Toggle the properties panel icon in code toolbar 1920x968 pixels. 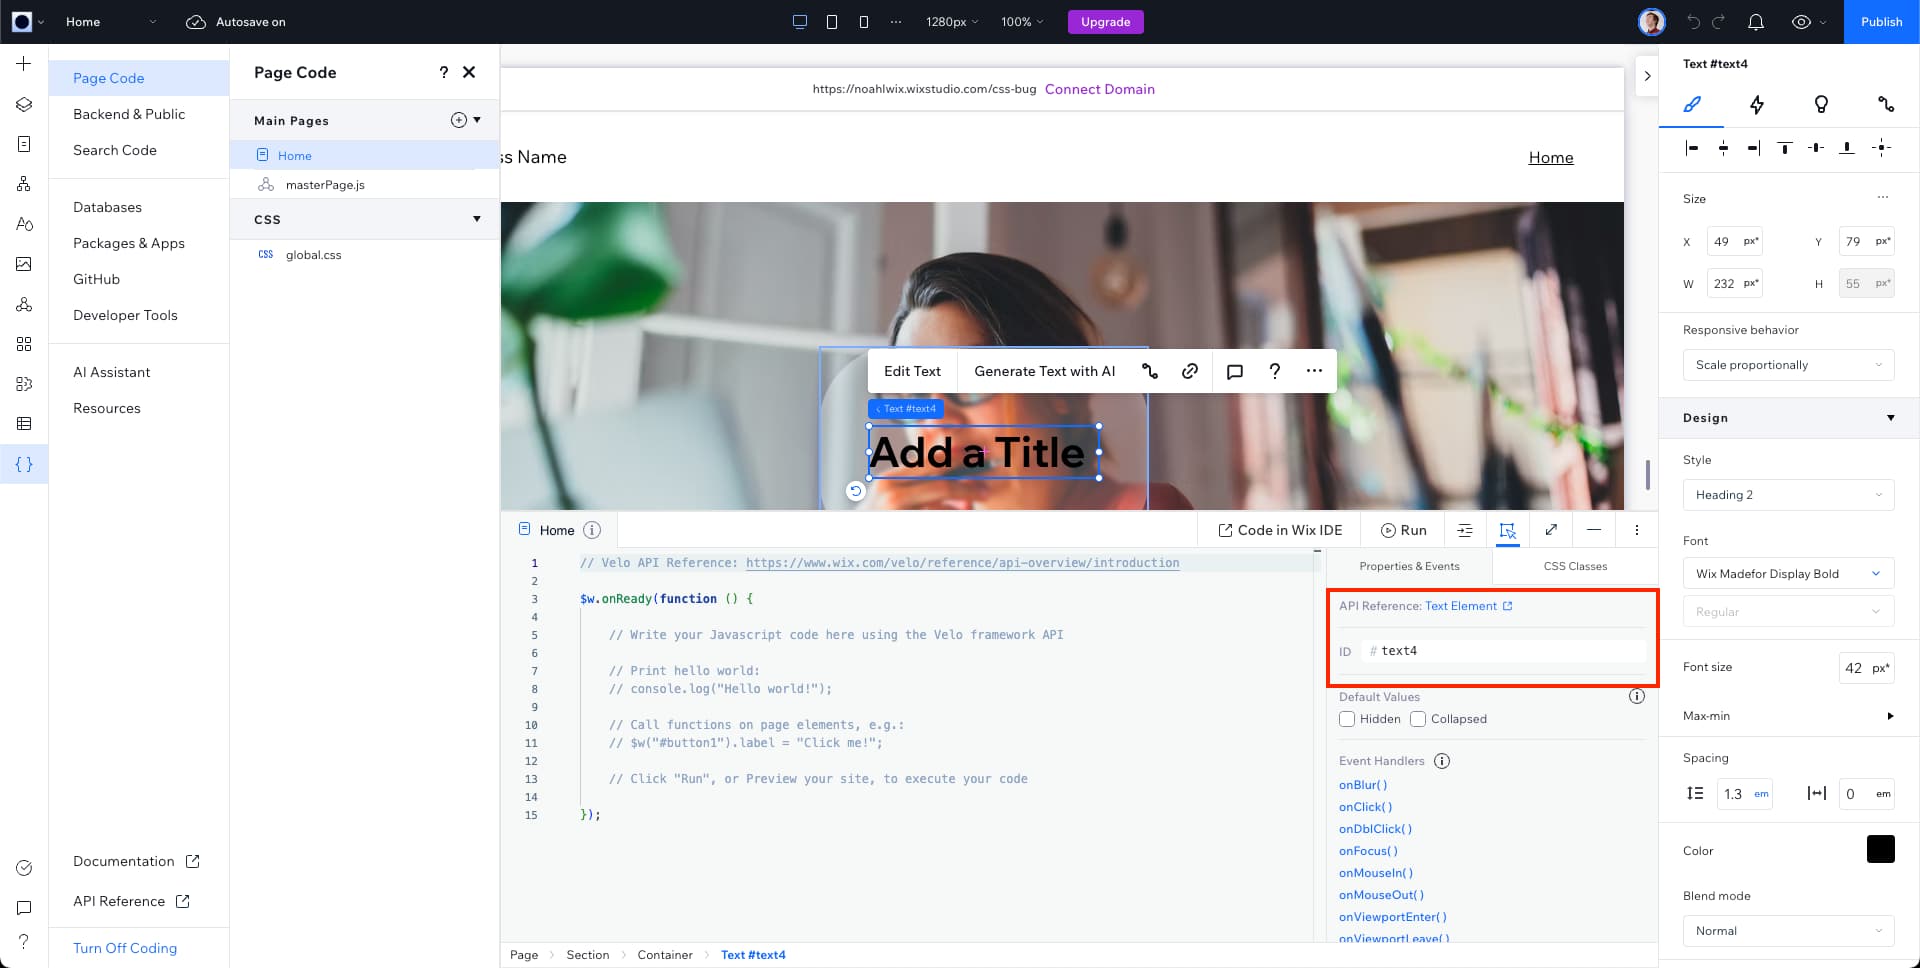click(x=1508, y=531)
